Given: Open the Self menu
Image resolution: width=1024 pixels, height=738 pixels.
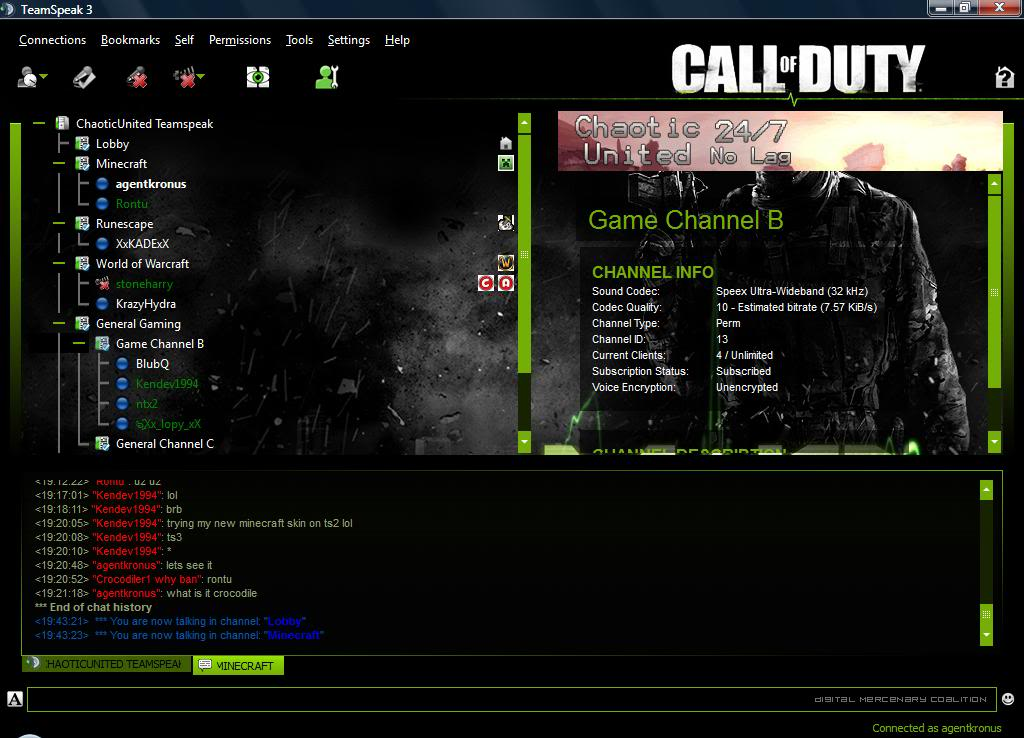Looking at the screenshot, I should 184,40.
